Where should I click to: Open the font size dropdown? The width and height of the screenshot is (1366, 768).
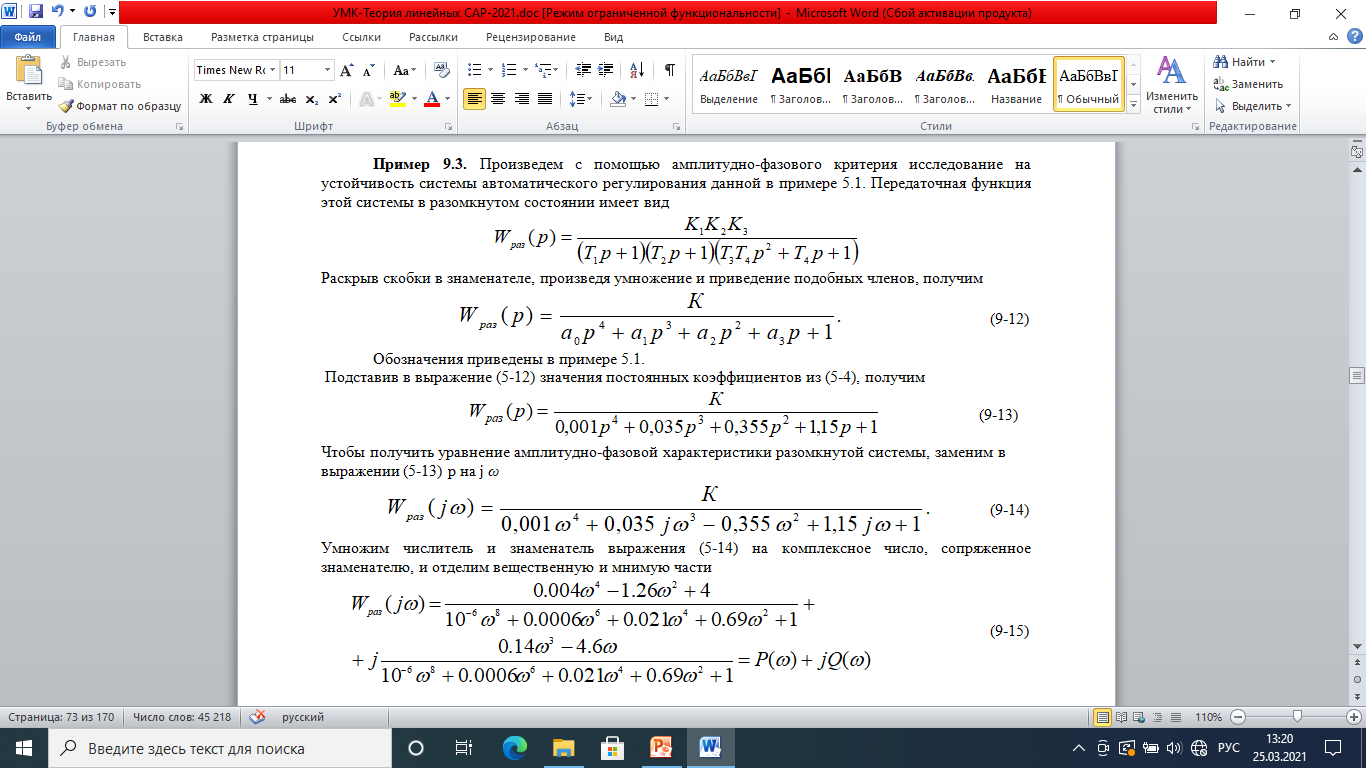point(327,70)
